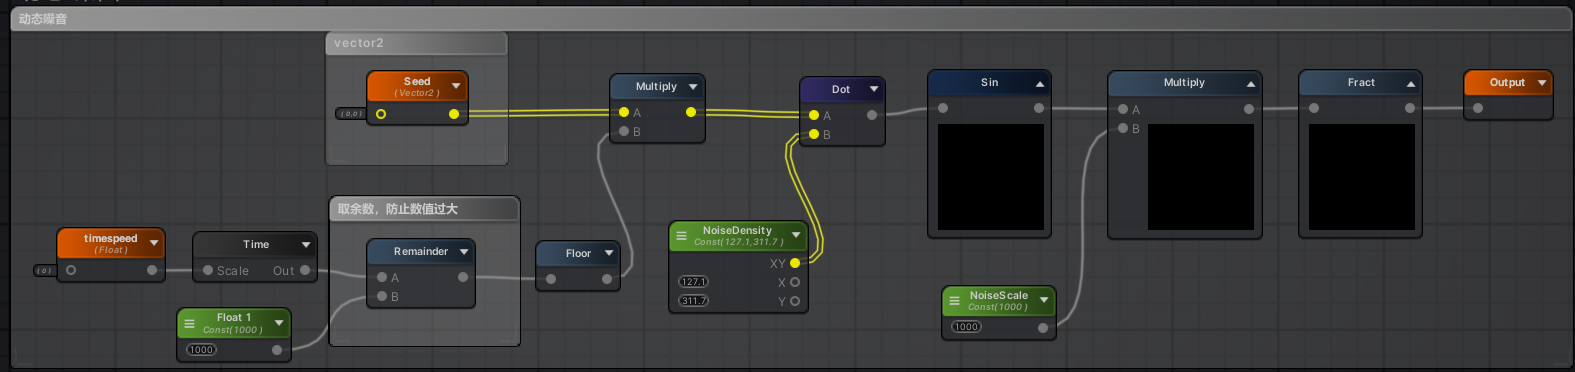This screenshot has width=1575, height=372.
Task: Click the Dot node's B input port
Action: pos(814,134)
